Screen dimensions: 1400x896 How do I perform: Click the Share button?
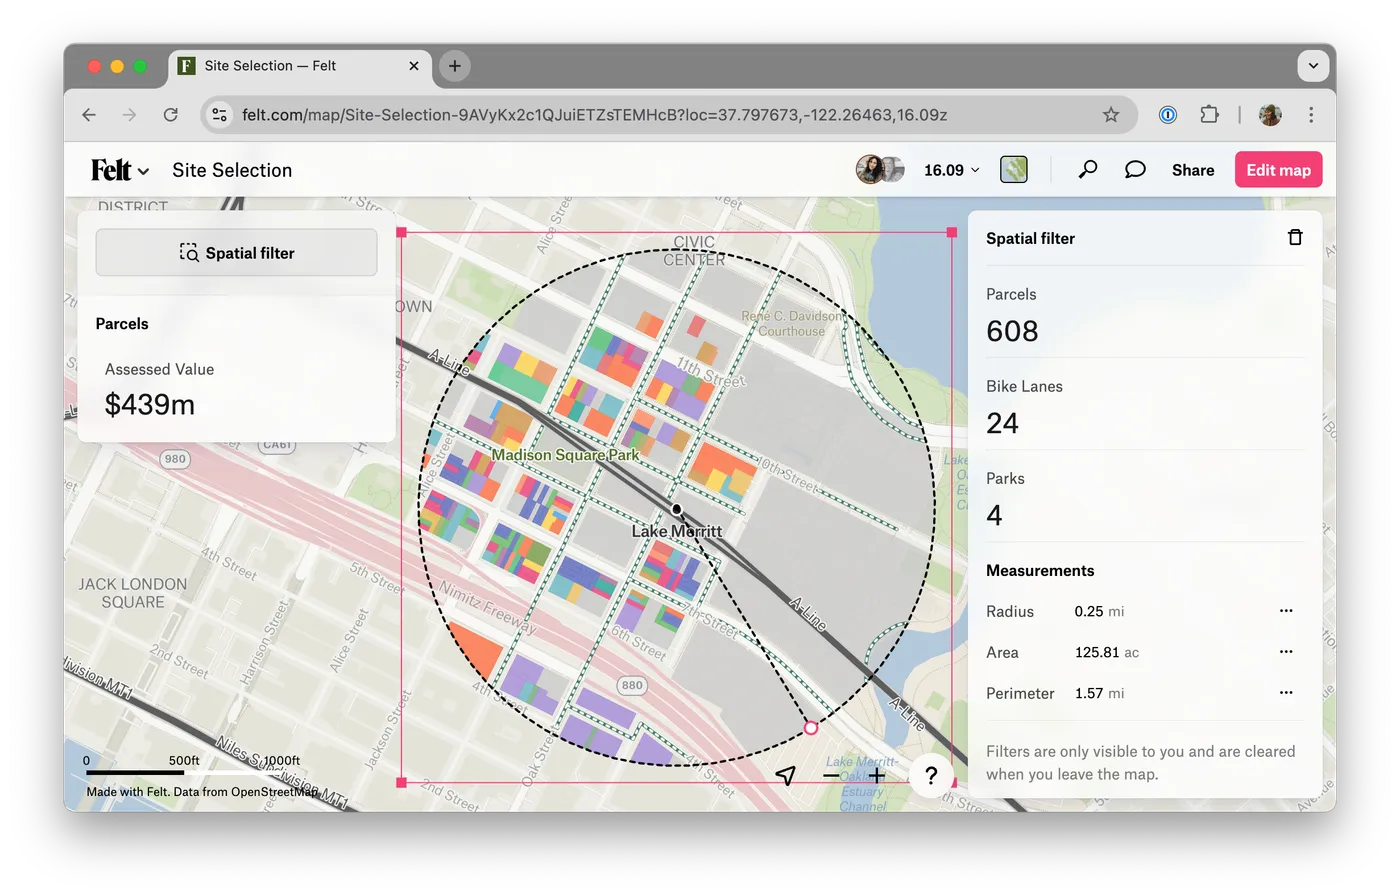(x=1193, y=170)
